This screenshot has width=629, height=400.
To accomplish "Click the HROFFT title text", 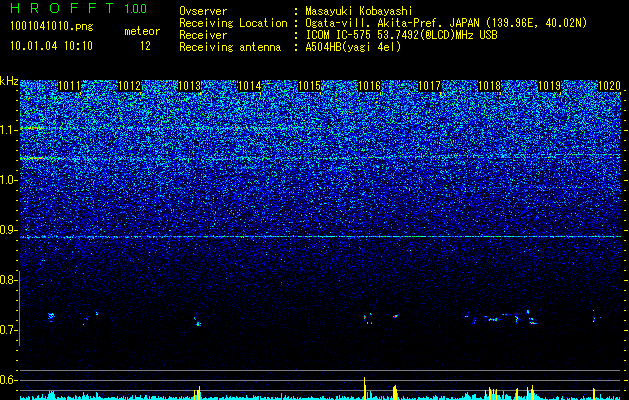I will pos(62,8).
